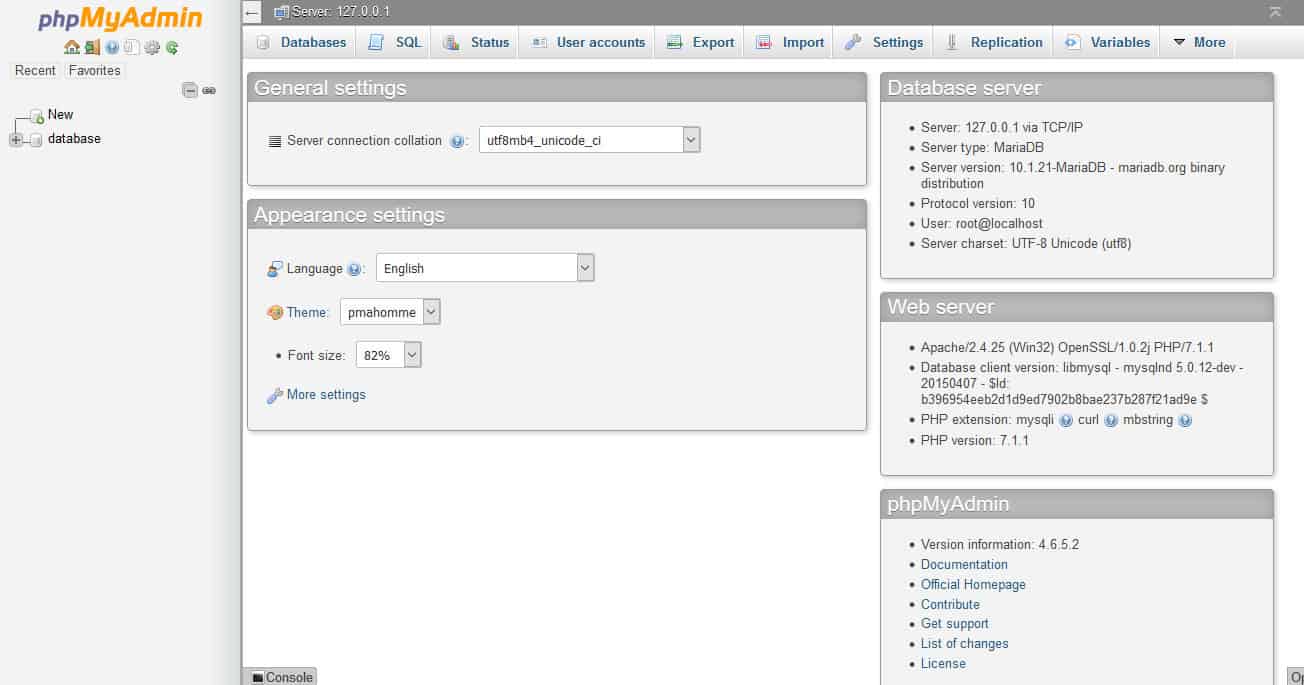Click the phpMyAdmin logo

point(120,19)
